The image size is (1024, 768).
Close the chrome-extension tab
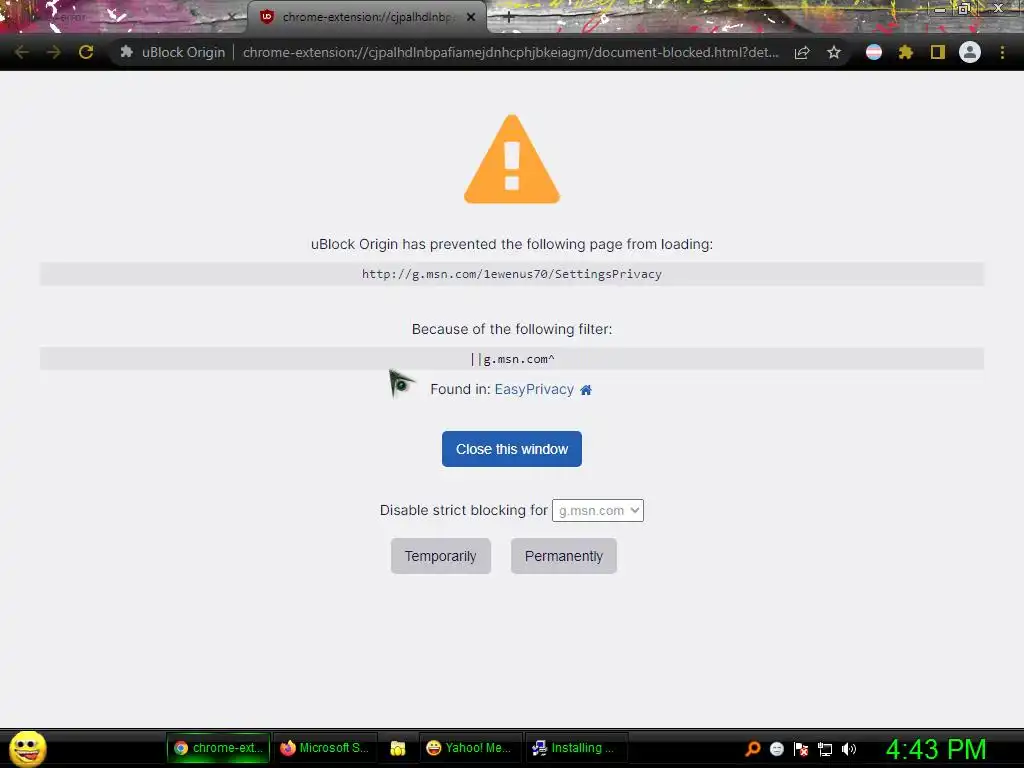click(471, 17)
